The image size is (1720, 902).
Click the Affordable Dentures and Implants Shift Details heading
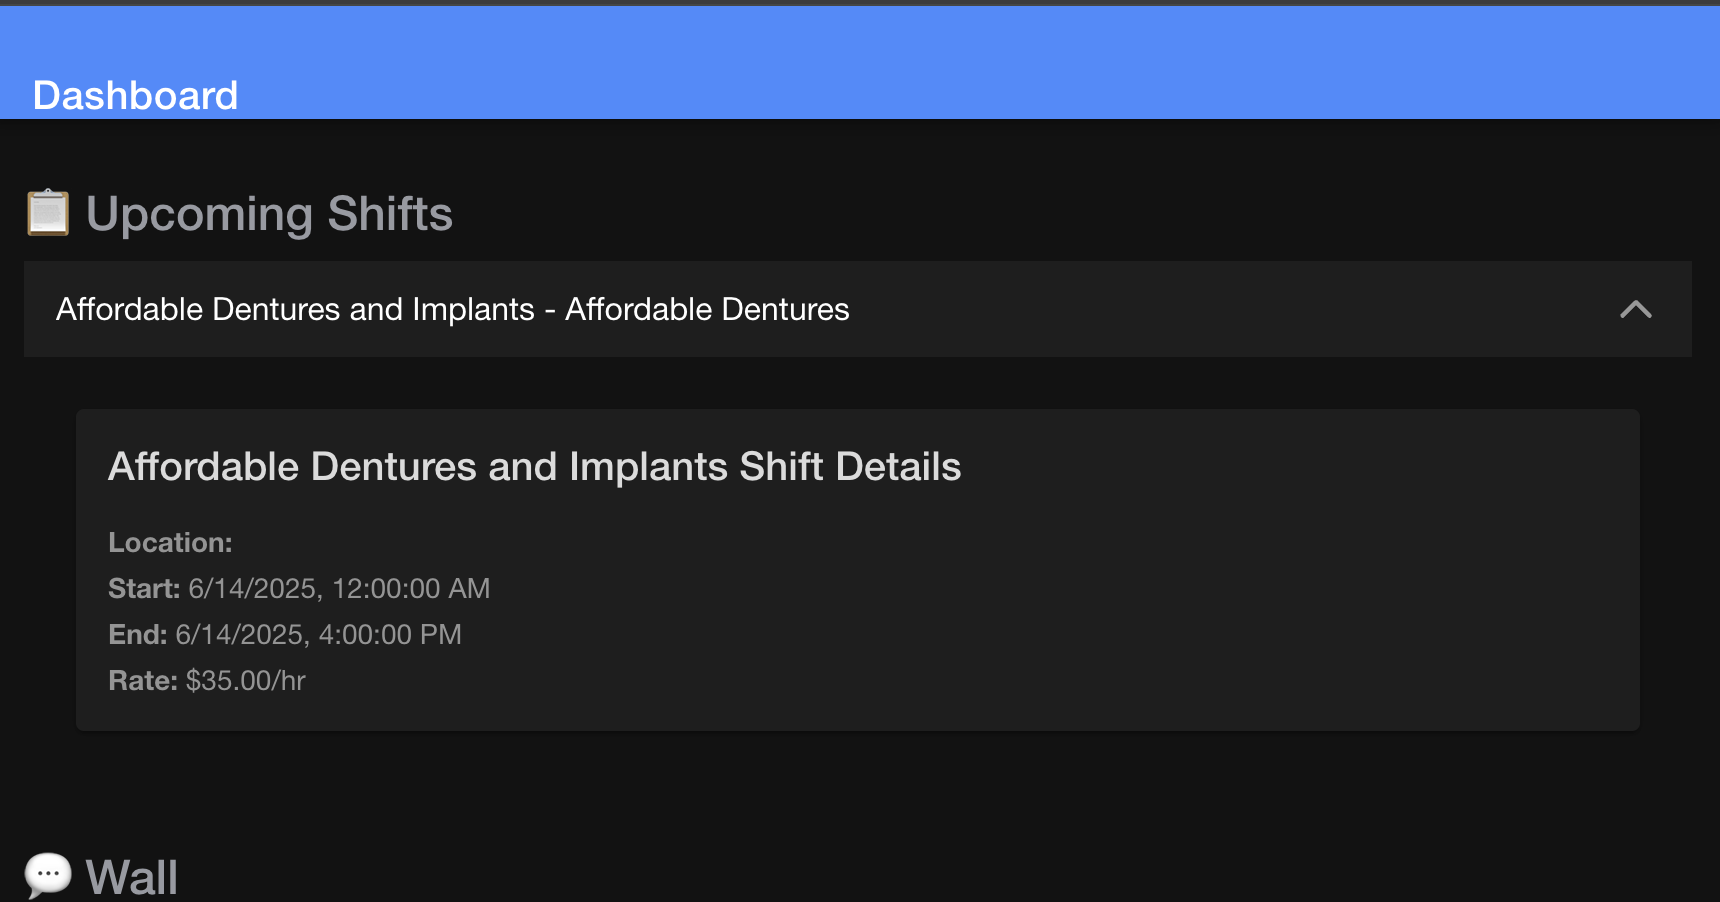point(534,467)
